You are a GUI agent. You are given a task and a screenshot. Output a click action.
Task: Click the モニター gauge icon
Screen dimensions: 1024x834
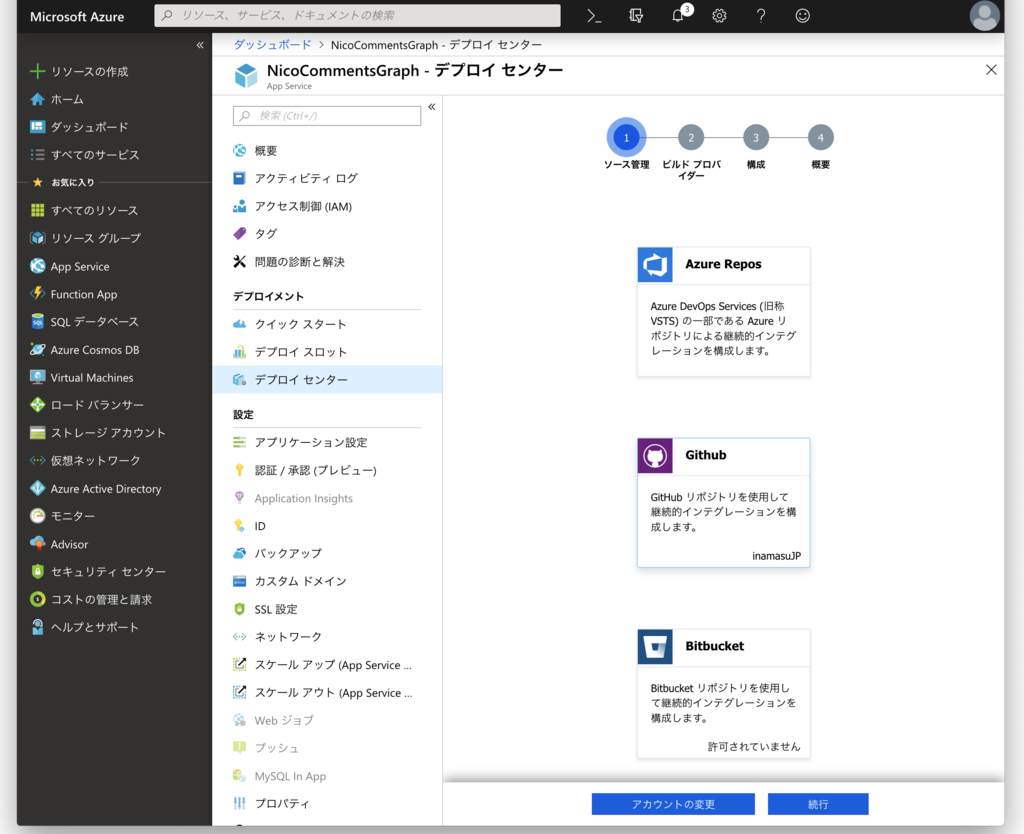tap(38, 516)
